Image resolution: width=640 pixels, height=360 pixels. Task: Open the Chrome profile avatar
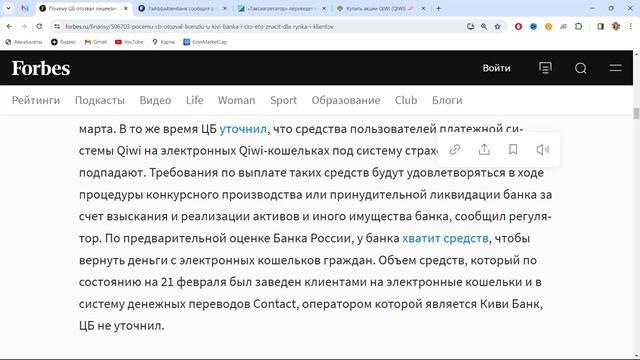pos(616,27)
